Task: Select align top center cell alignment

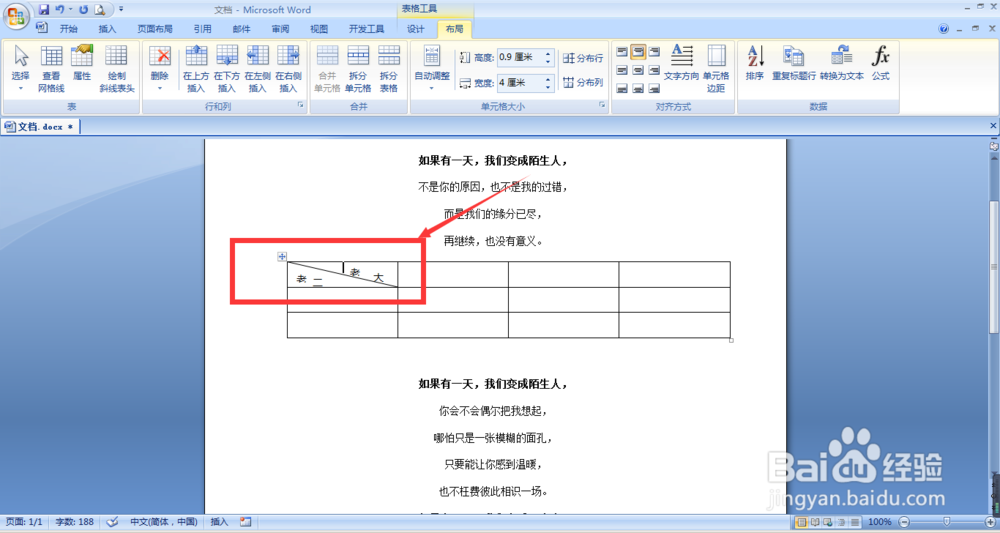Action: click(x=638, y=52)
